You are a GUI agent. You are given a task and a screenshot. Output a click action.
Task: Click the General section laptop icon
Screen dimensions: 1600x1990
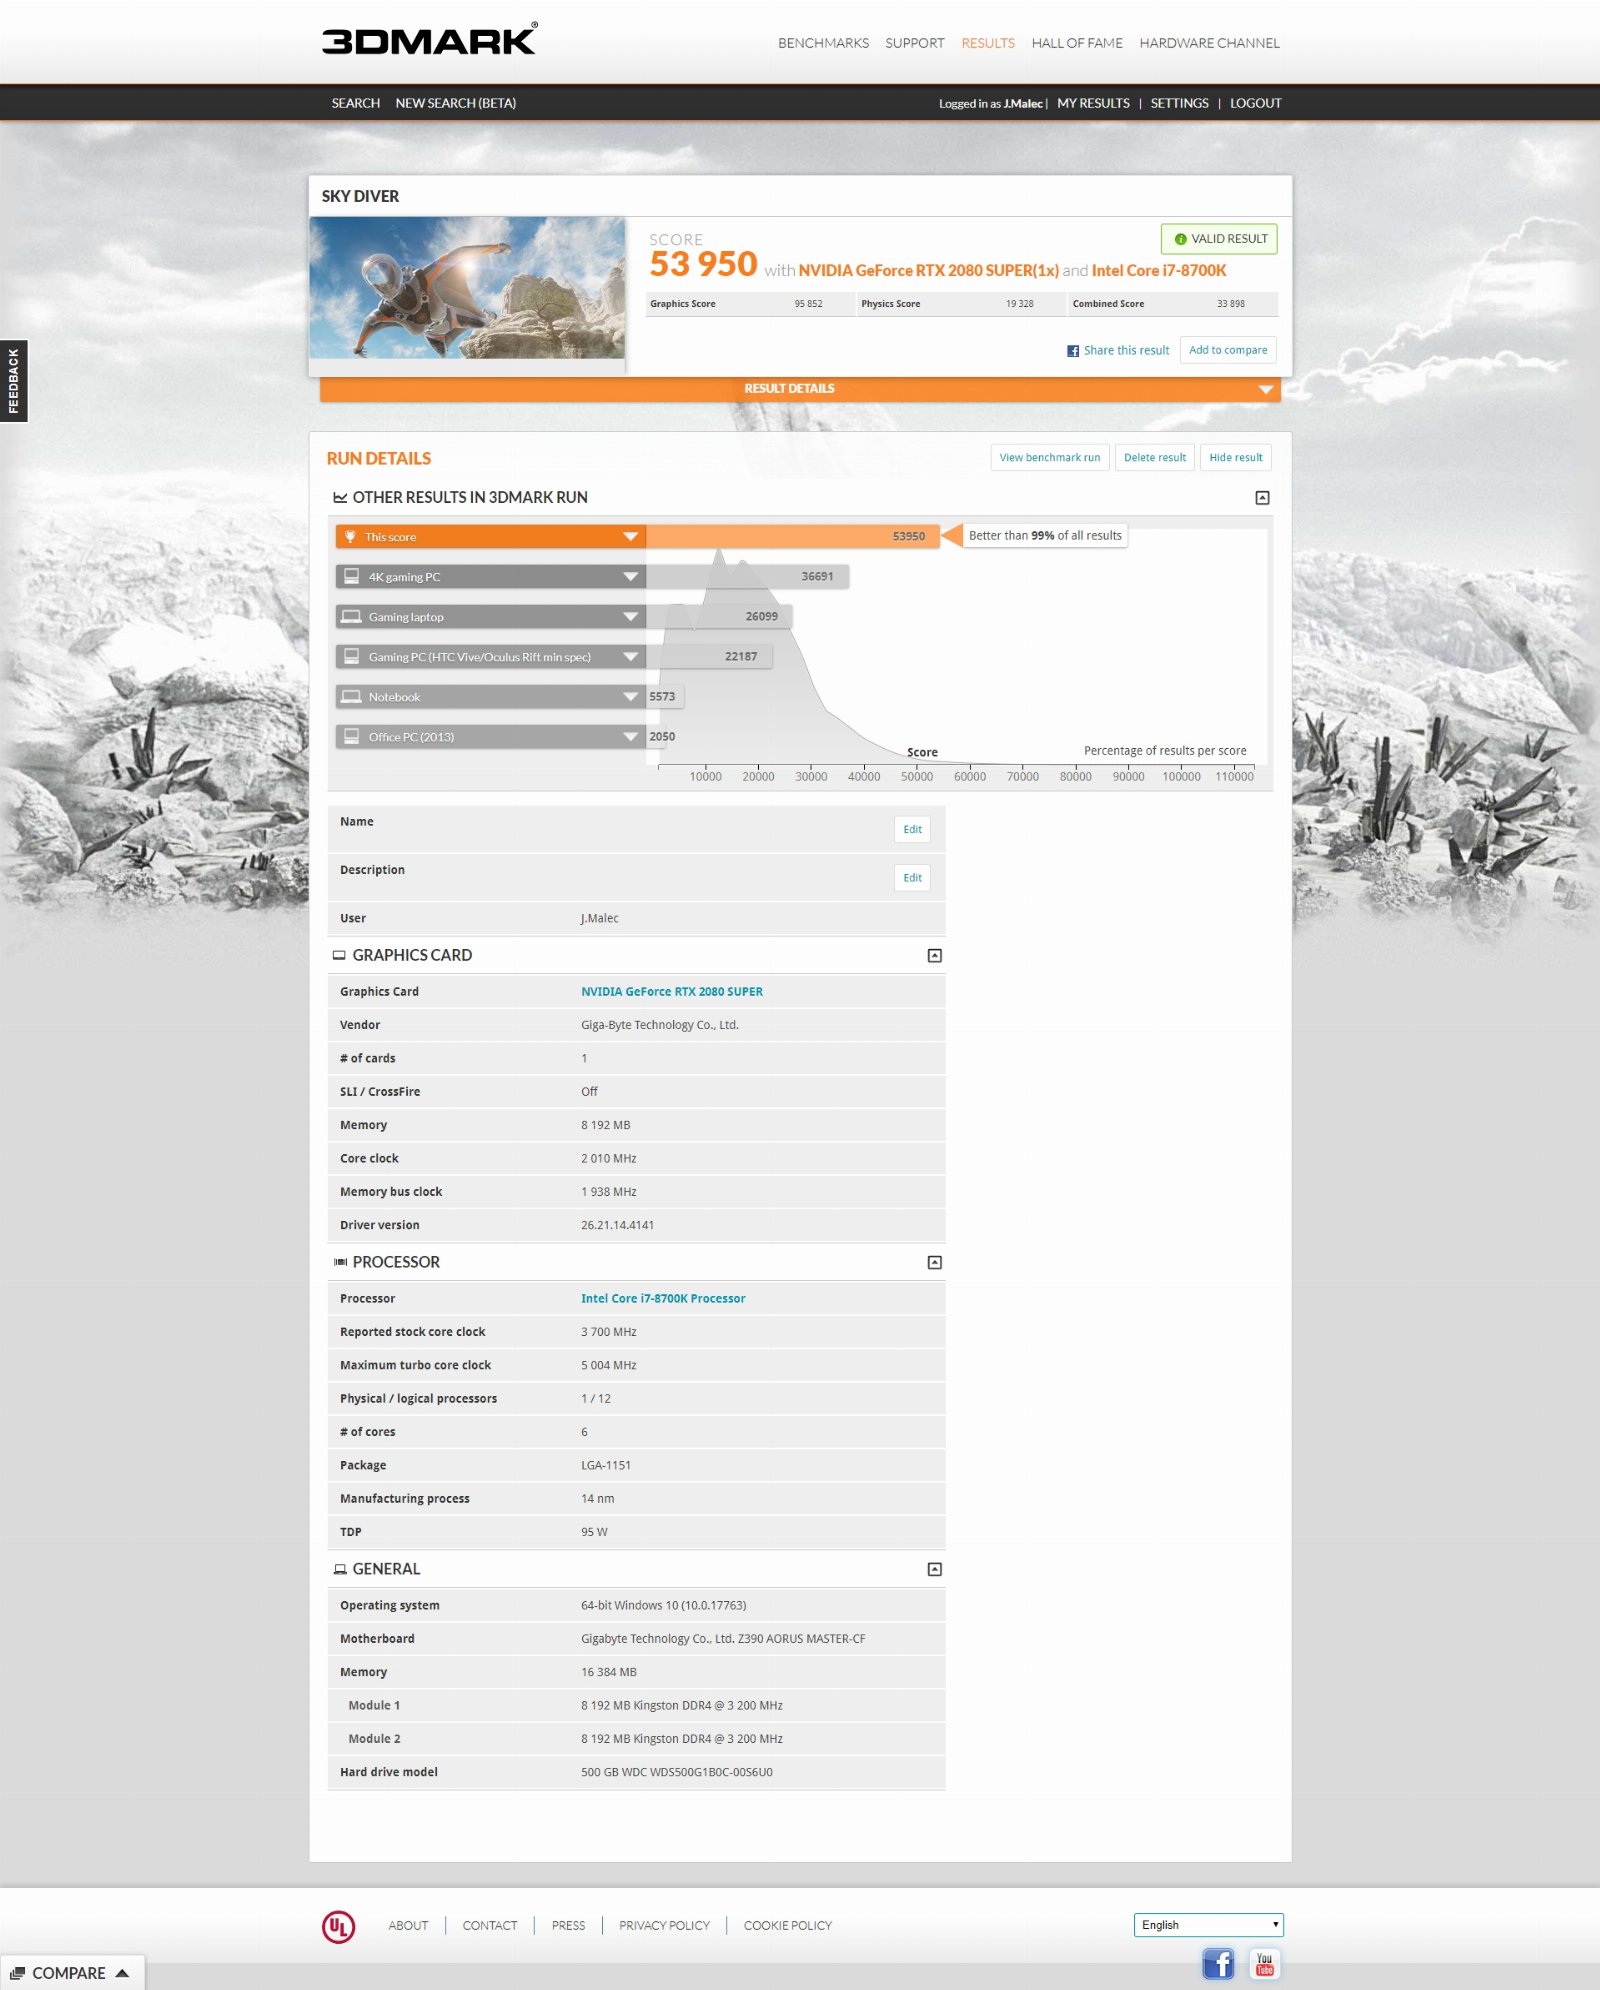click(340, 1569)
